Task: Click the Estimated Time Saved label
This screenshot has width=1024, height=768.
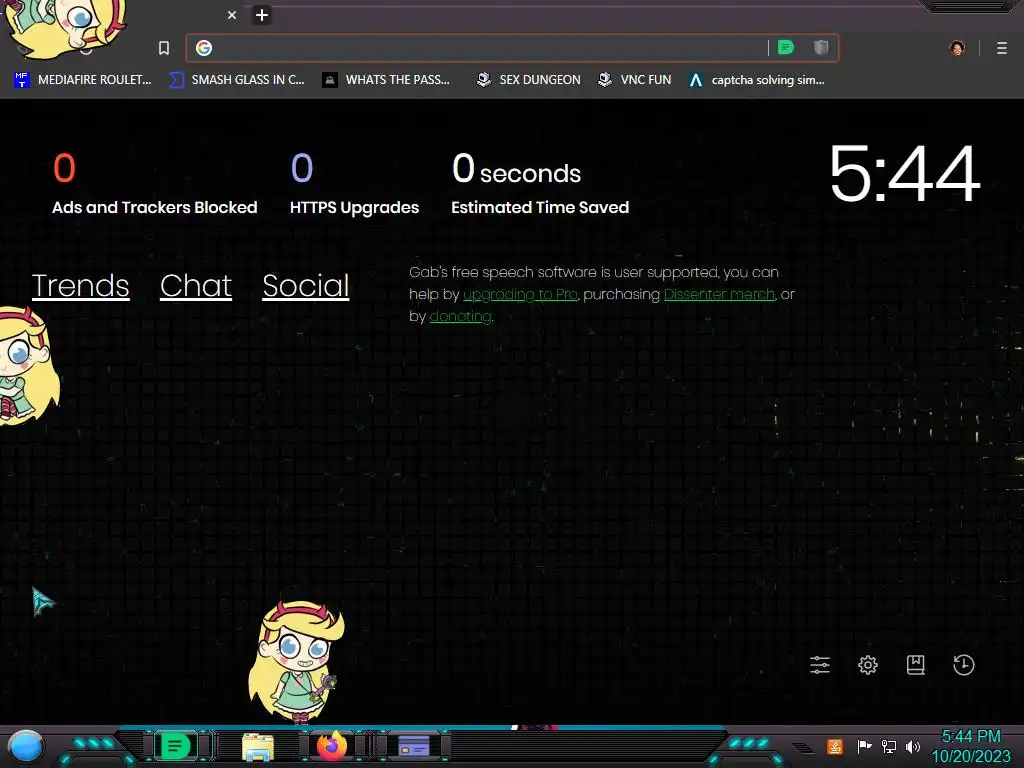Action: click(x=540, y=207)
